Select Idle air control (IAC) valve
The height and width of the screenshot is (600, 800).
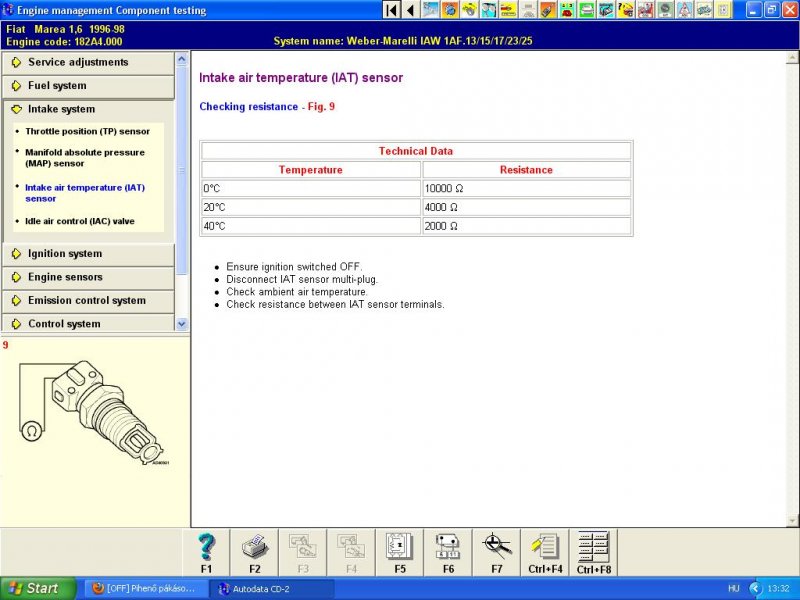80,221
